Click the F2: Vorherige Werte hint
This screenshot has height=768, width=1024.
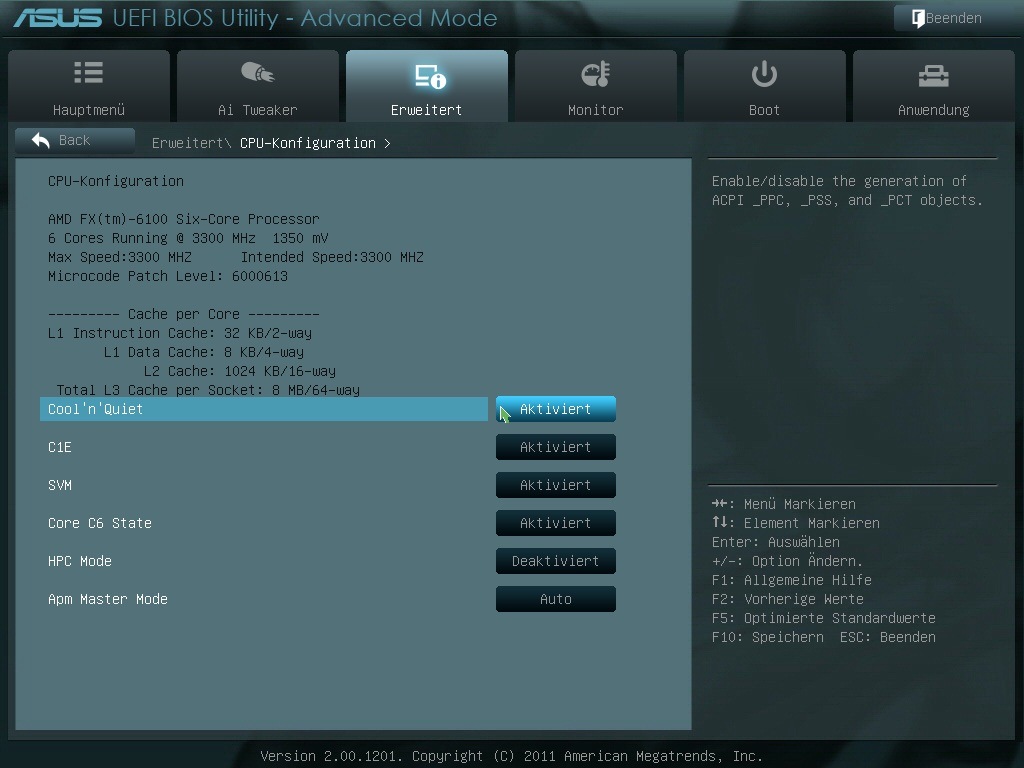[x=788, y=599]
